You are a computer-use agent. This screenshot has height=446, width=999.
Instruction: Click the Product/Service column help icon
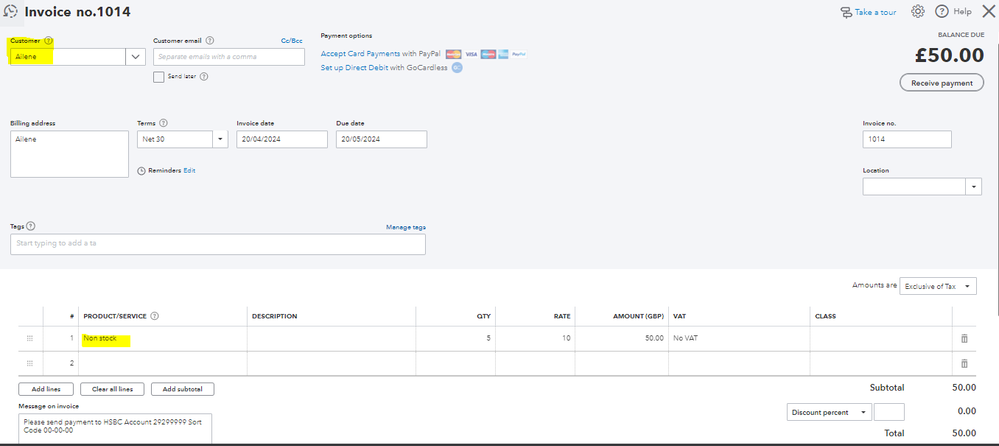coord(155,316)
